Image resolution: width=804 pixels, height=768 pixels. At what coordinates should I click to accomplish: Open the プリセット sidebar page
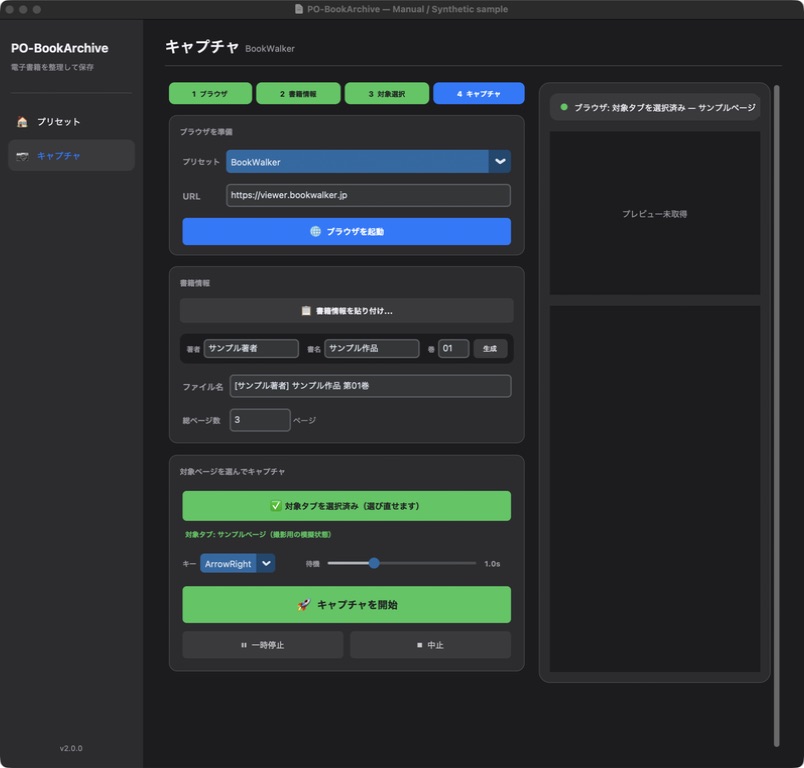pos(71,122)
